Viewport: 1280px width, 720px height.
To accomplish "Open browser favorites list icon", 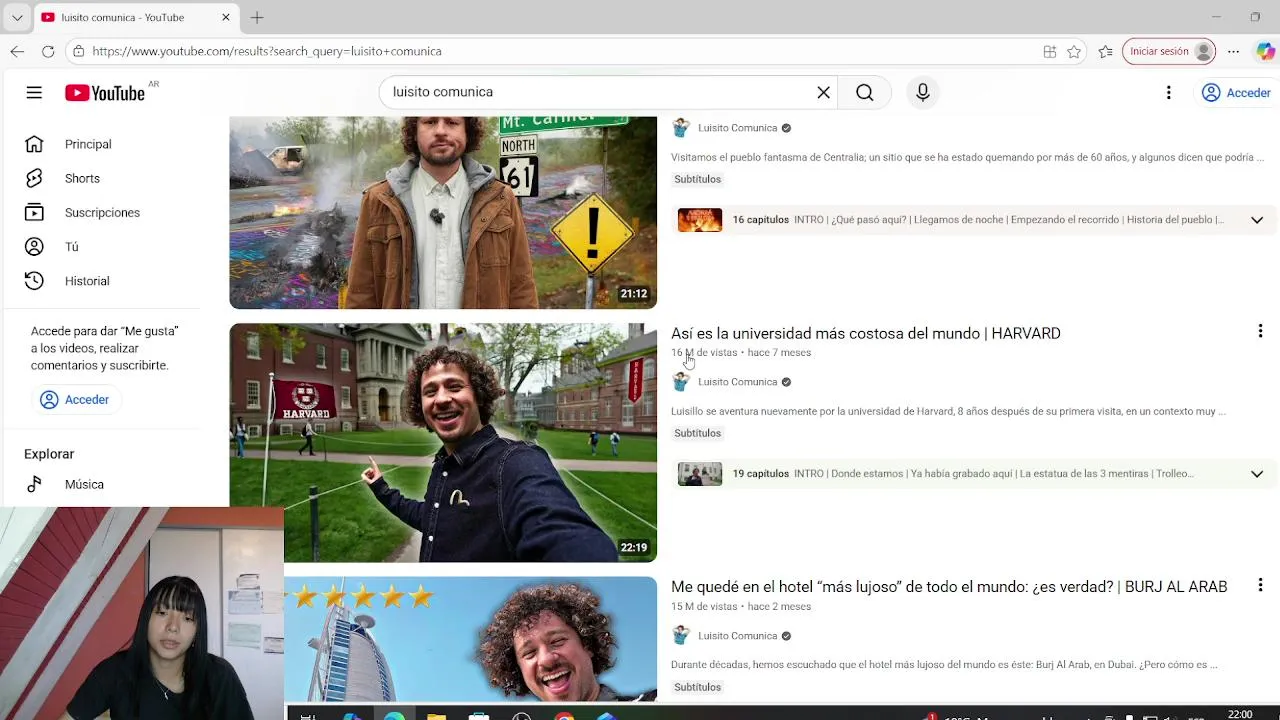I will pyautogui.click(x=1105, y=51).
